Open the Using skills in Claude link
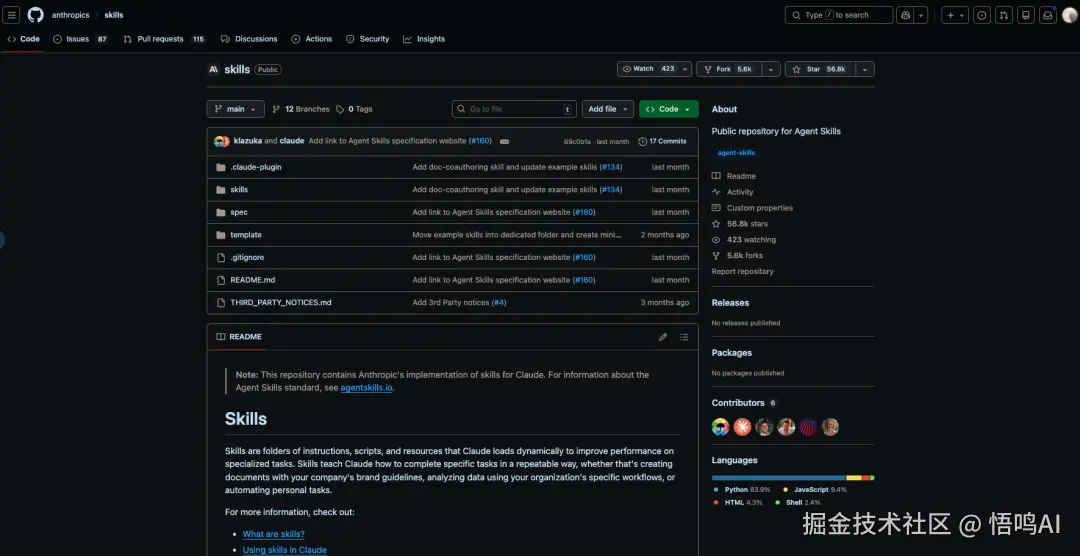Viewport: 1080px width, 556px height. pos(284,550)
